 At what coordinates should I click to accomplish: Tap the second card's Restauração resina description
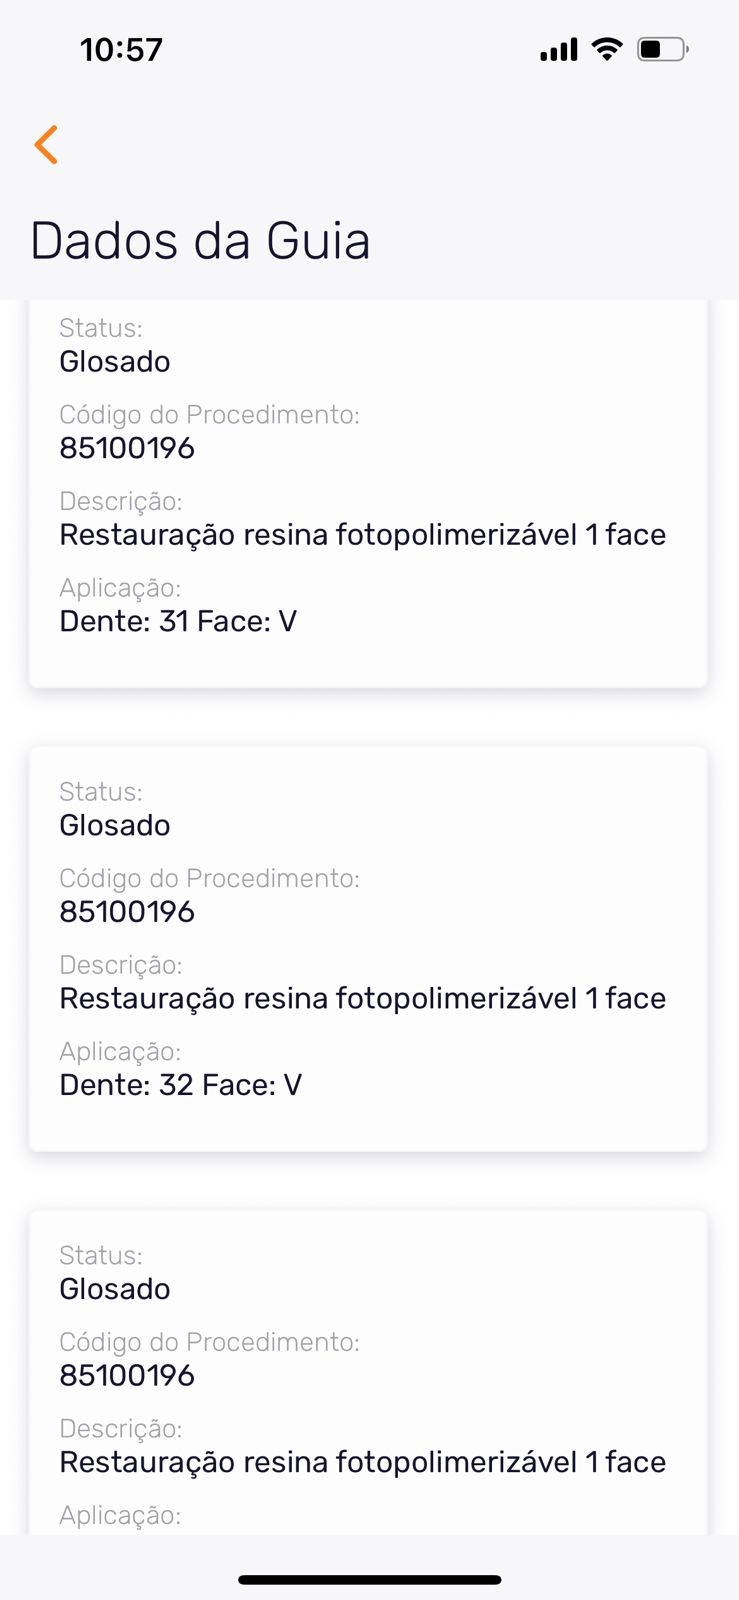tap(362, 999)
